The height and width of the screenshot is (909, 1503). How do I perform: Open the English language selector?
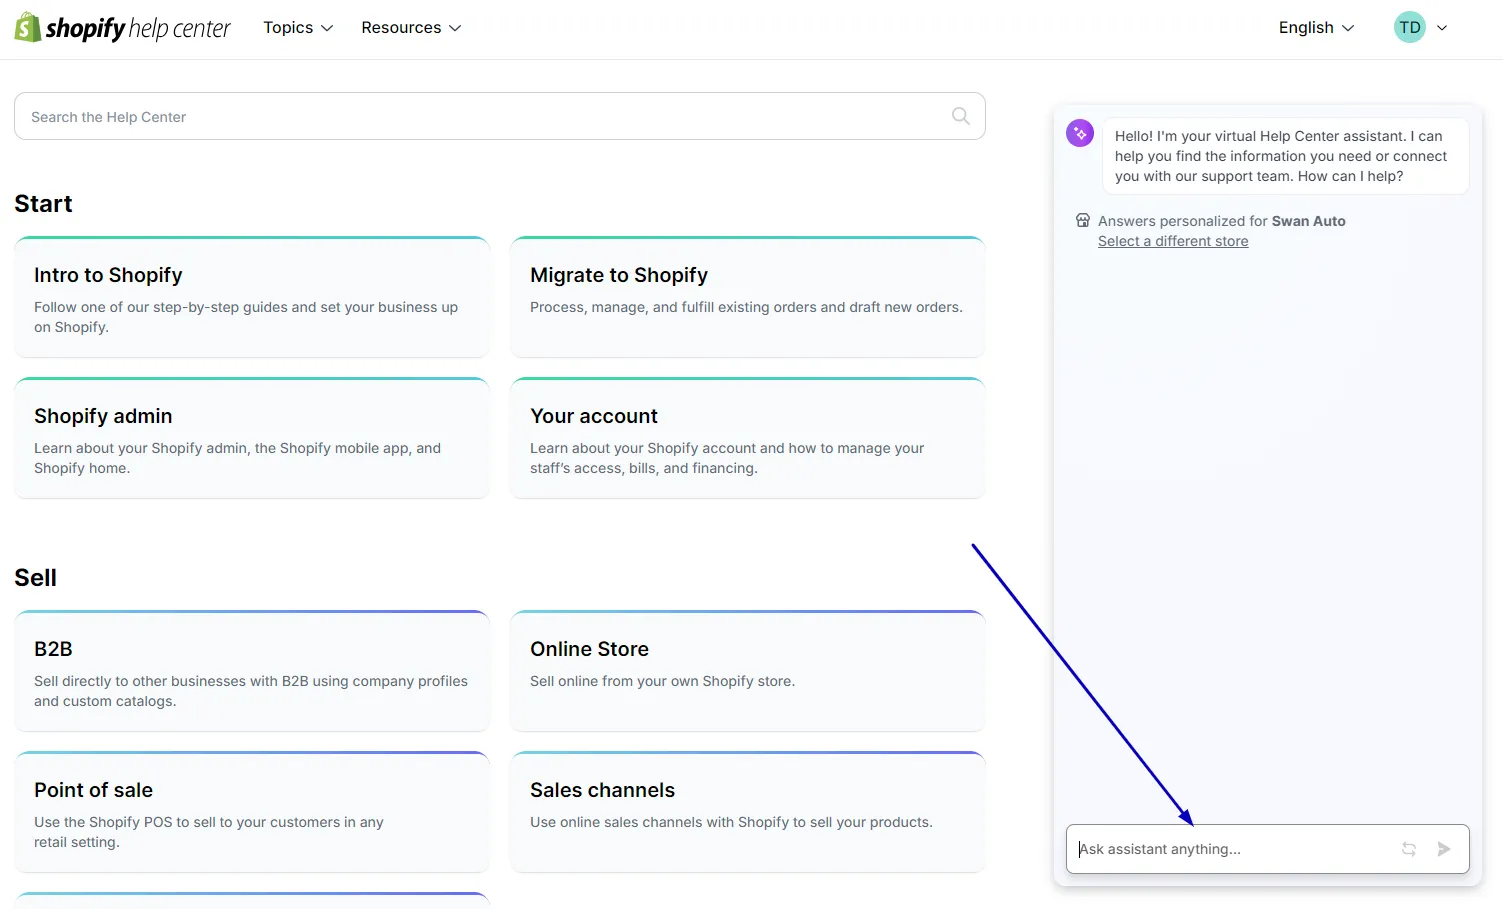tap(1316, 28)
